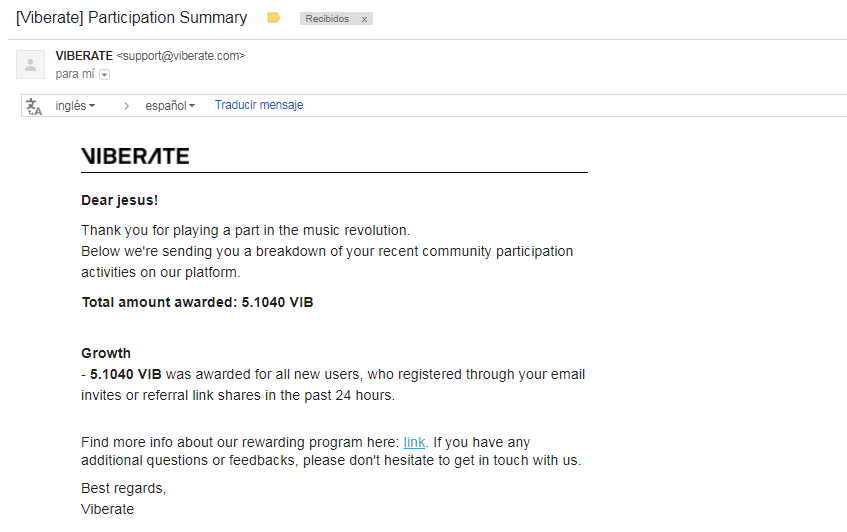Click the VIBERATE sender name
847x532 pixels.
click(84, 56)
